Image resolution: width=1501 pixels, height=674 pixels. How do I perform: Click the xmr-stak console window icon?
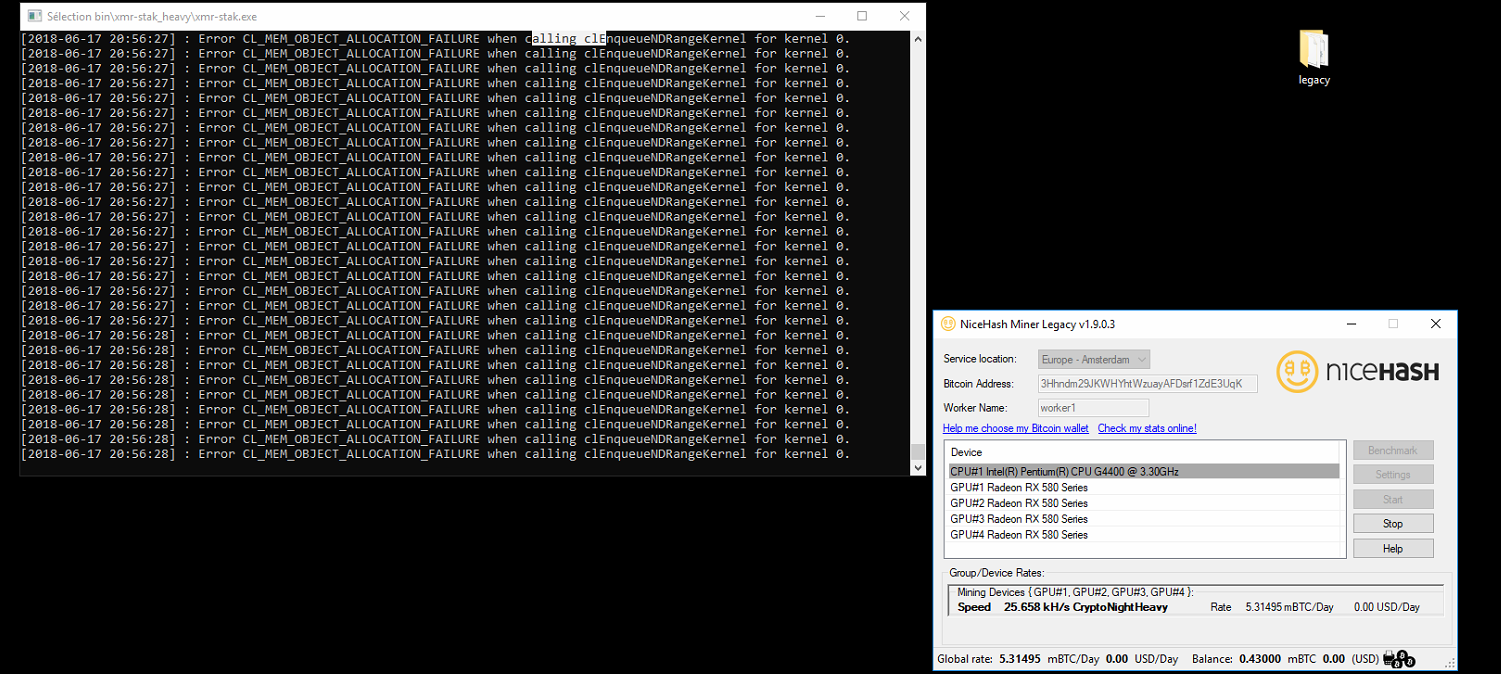coord(34,17)
